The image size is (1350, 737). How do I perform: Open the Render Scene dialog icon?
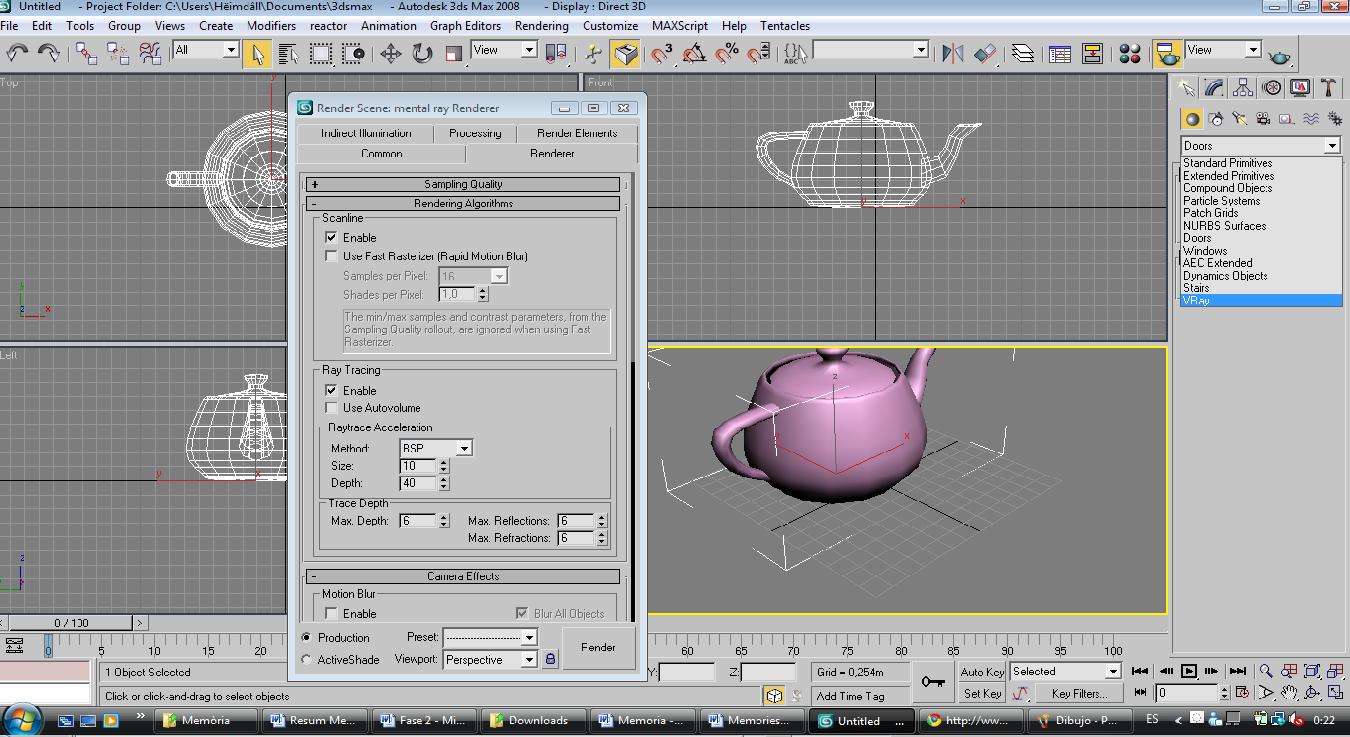click(x=1167, y=53)
